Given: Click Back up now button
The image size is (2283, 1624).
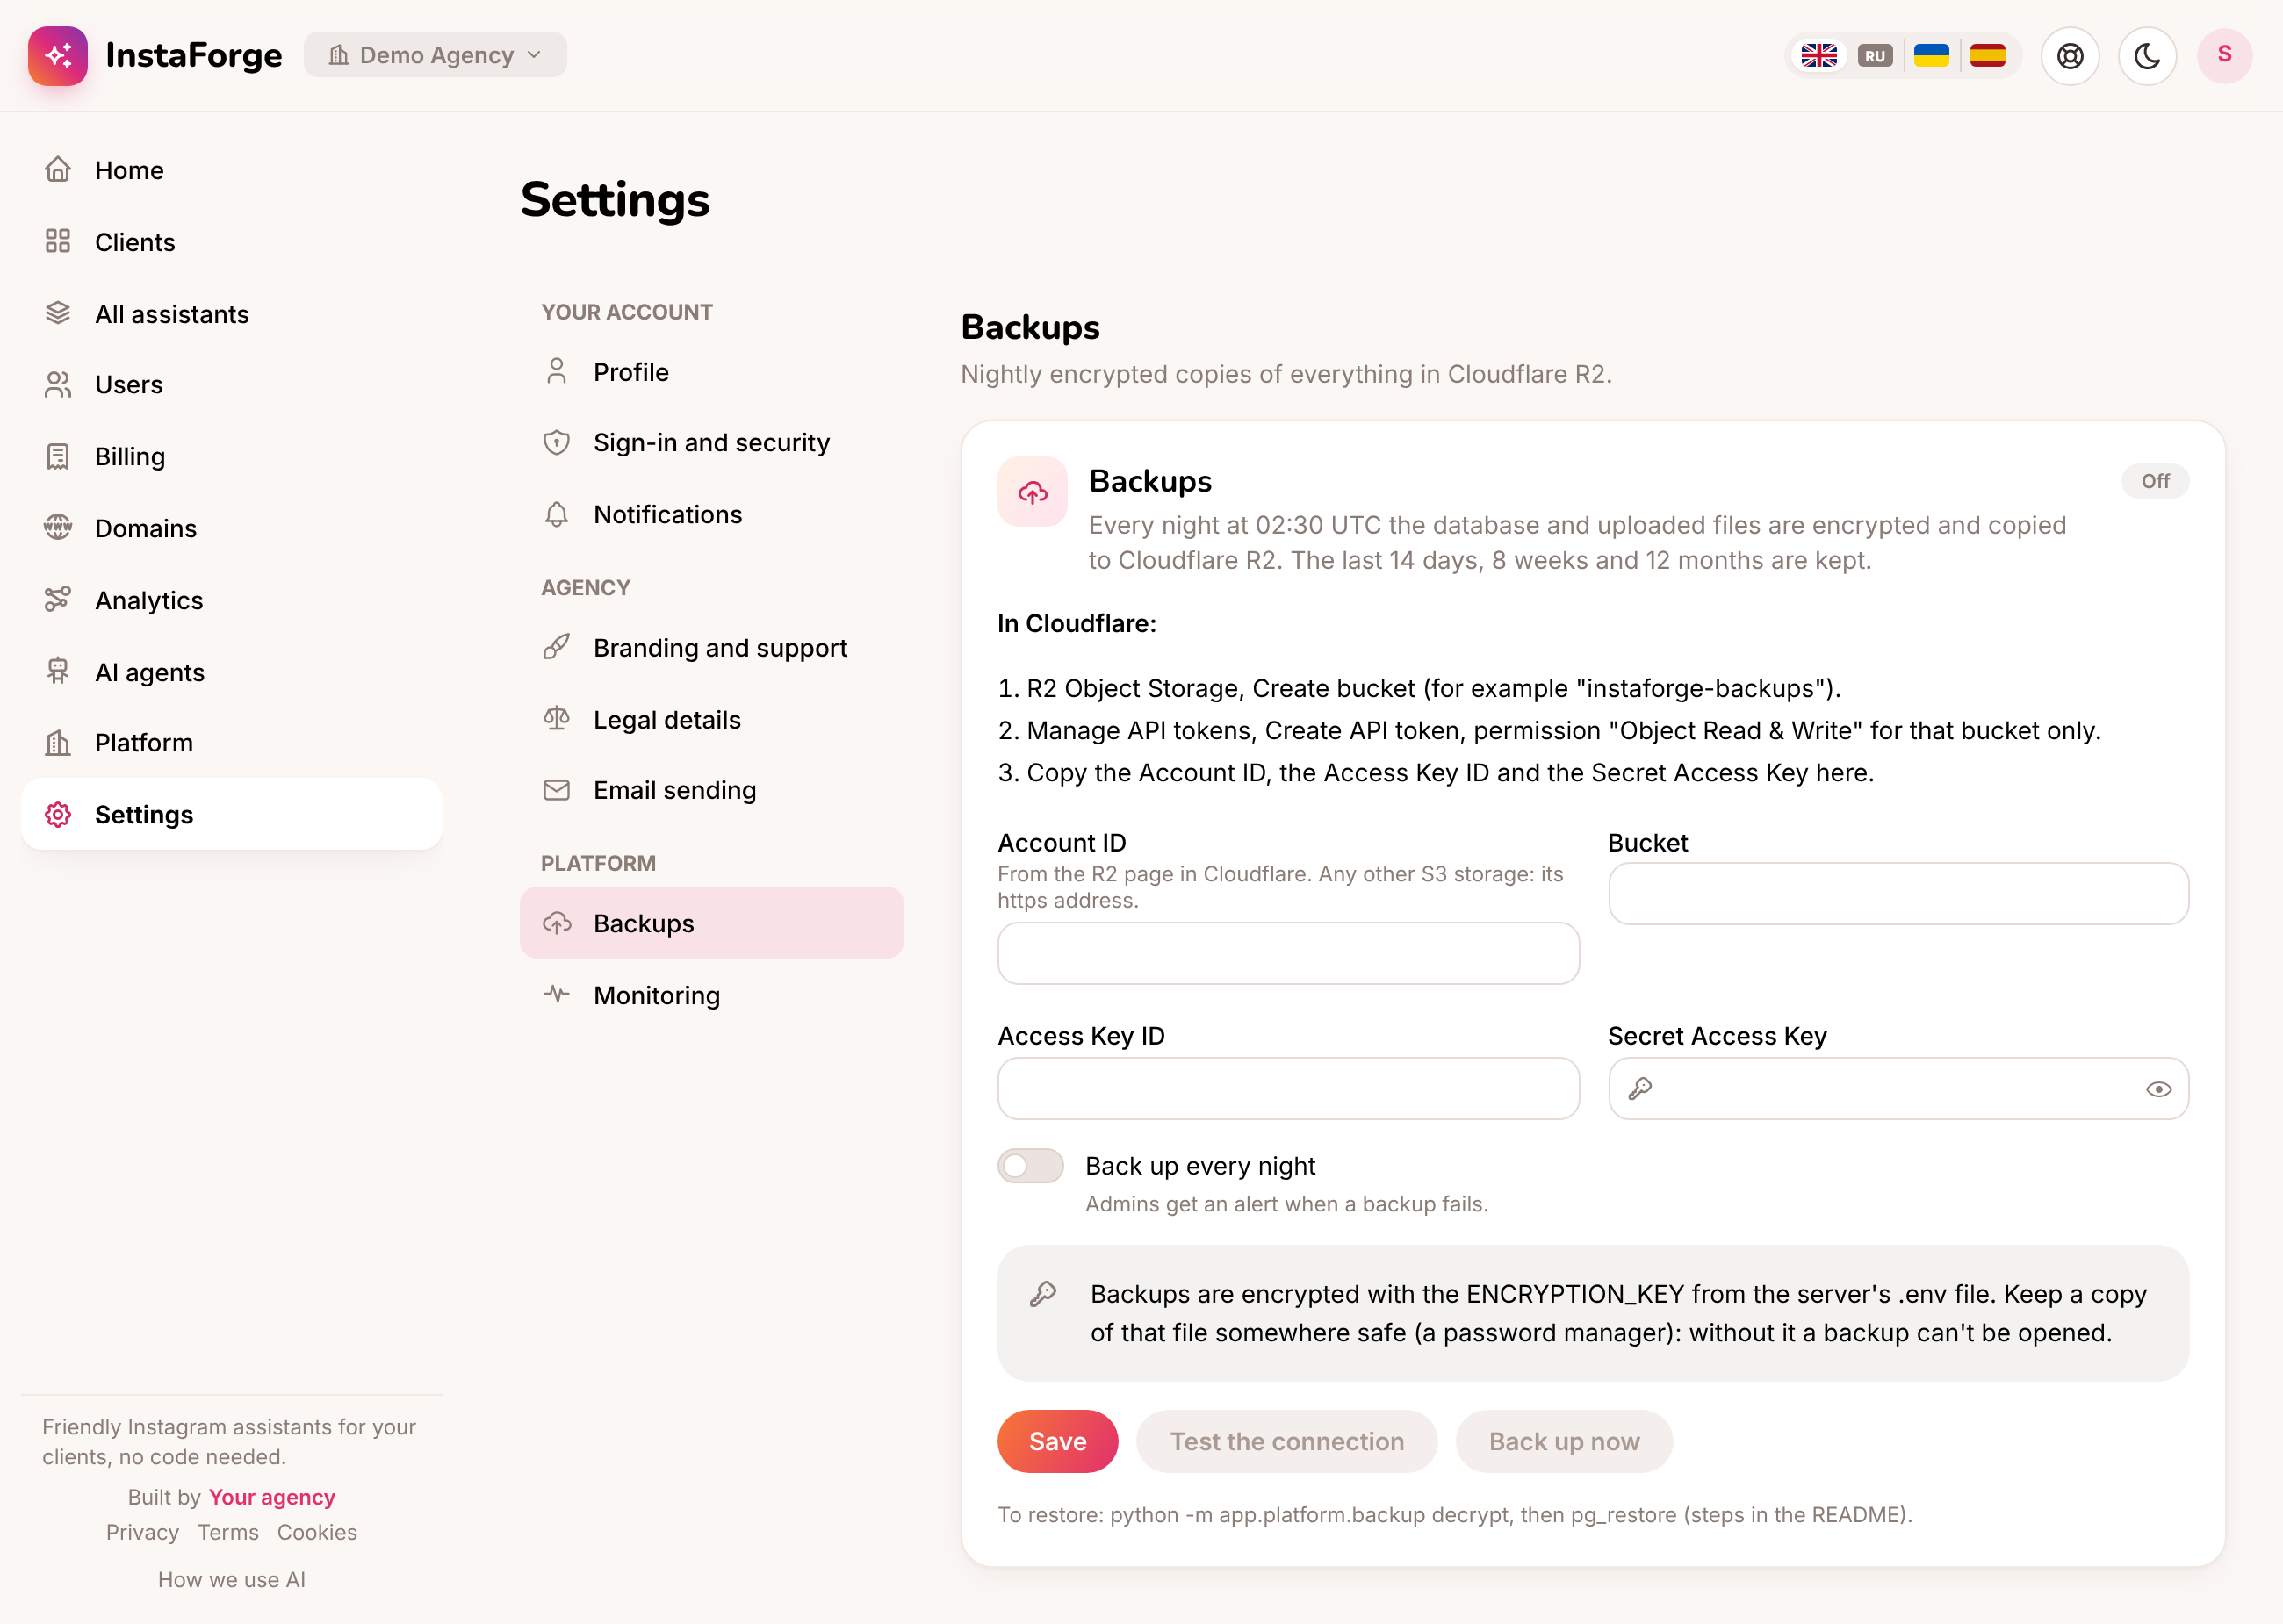Looking at the screenshot, I should coord(1564,1441).
